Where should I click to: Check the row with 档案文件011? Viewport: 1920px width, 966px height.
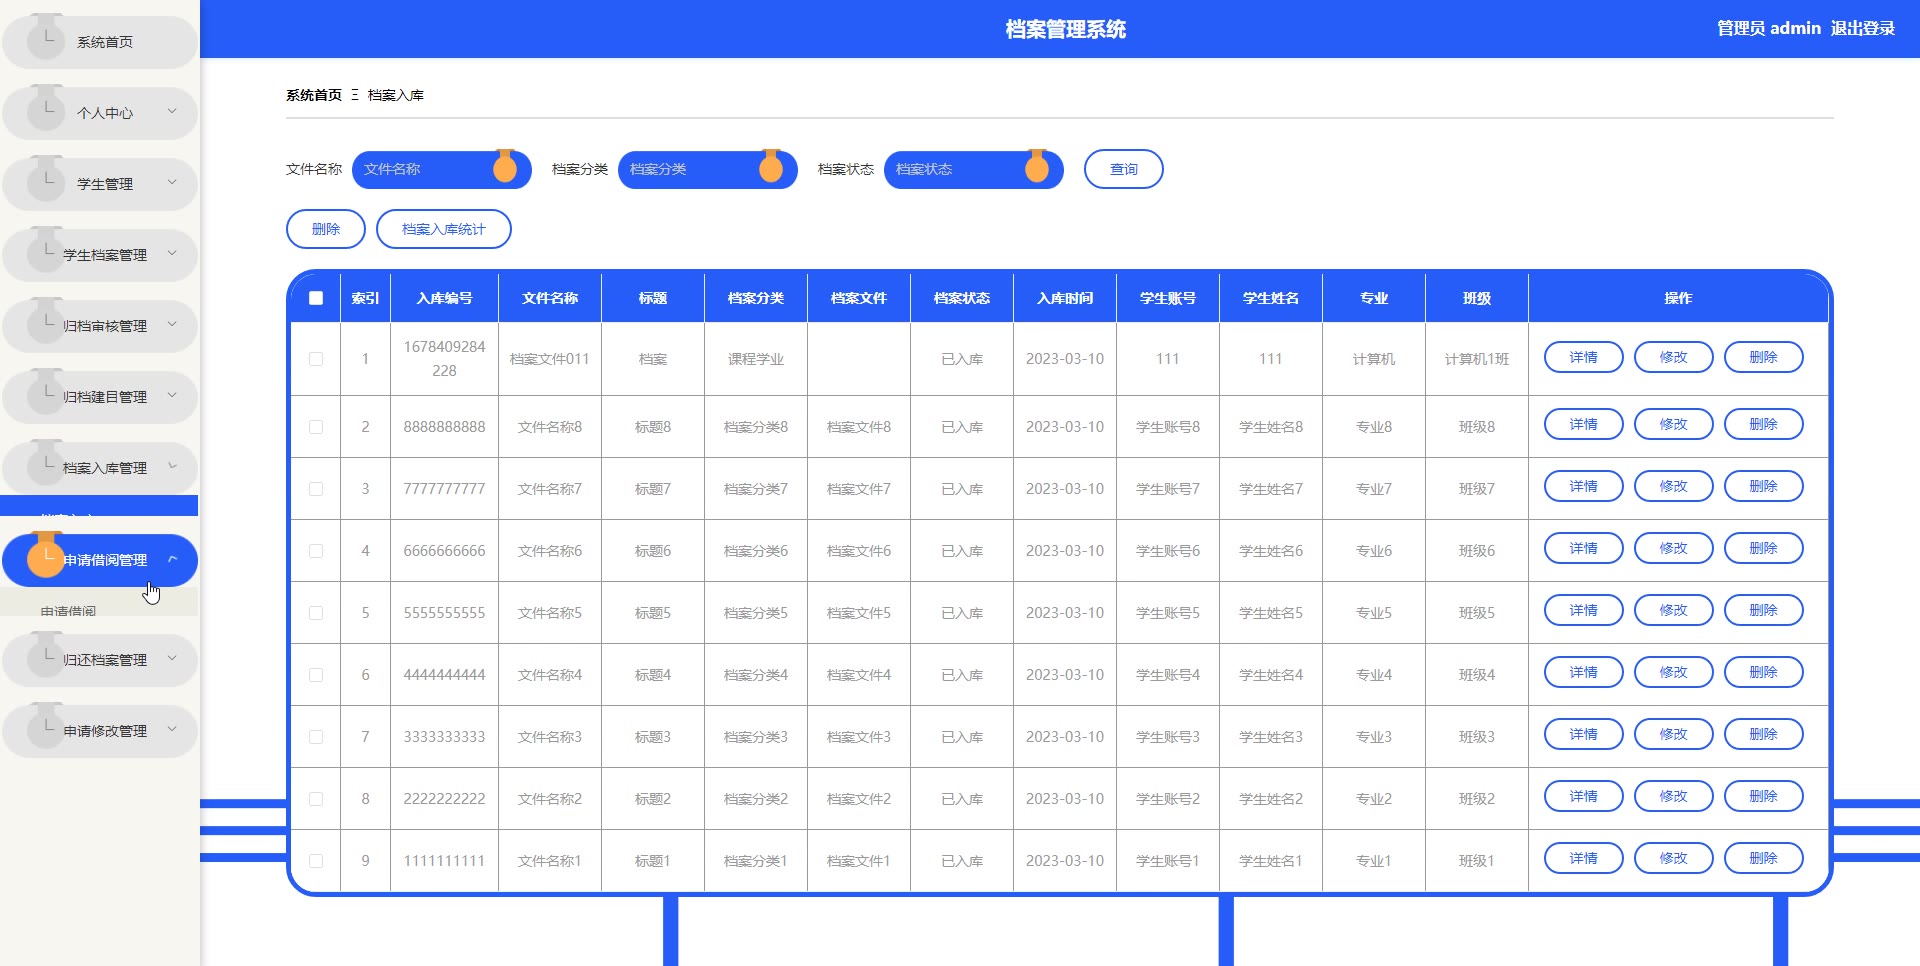[x=316, y=359]
